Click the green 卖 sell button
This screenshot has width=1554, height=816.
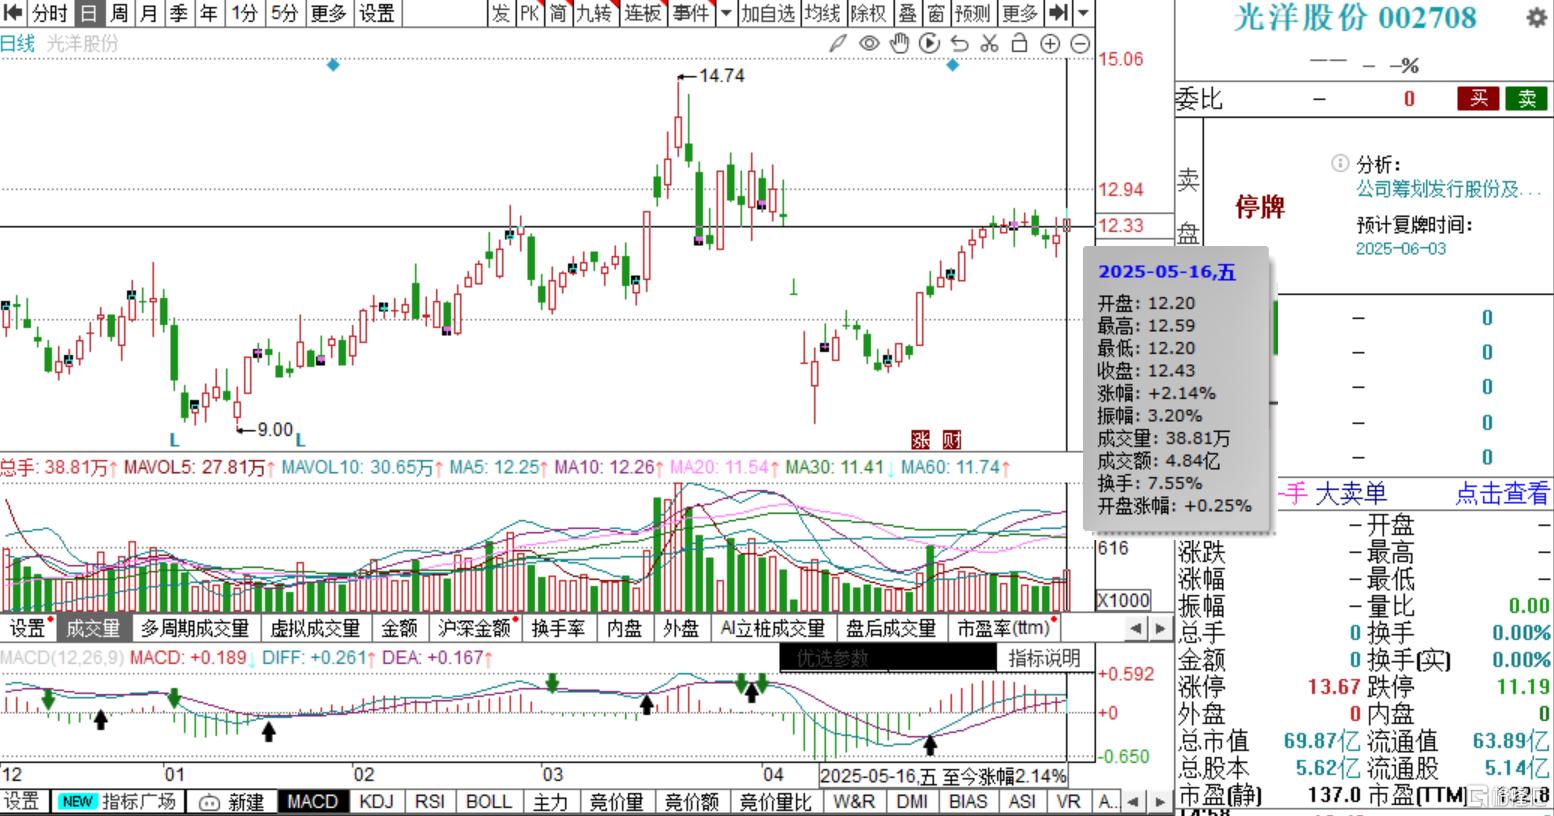click(1527, 98)
